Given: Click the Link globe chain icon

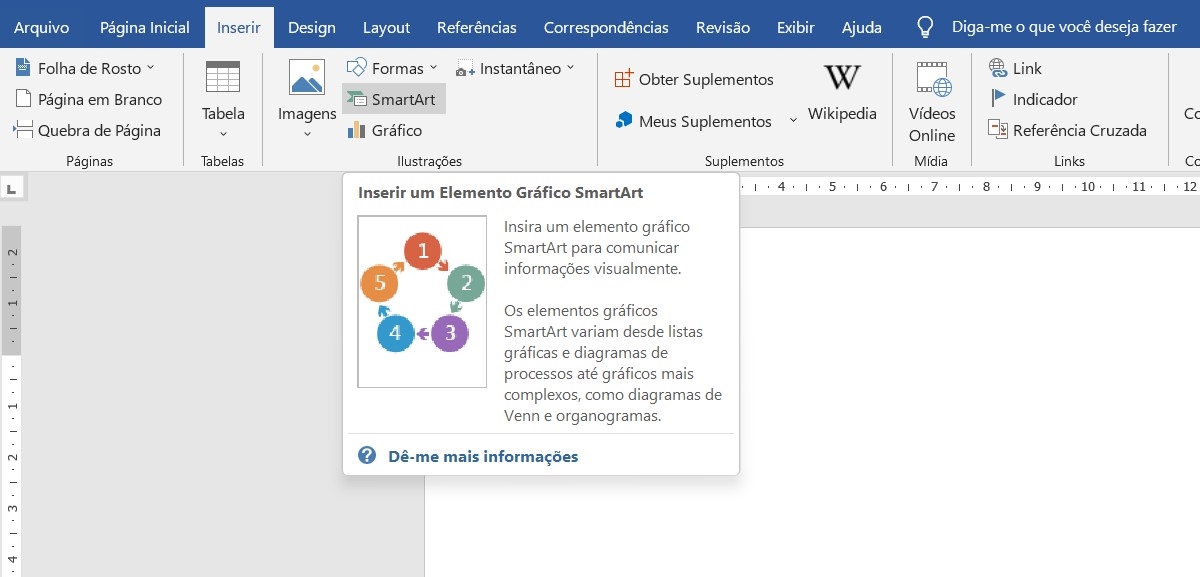Looking at the screenshot, I should (997, 68).
